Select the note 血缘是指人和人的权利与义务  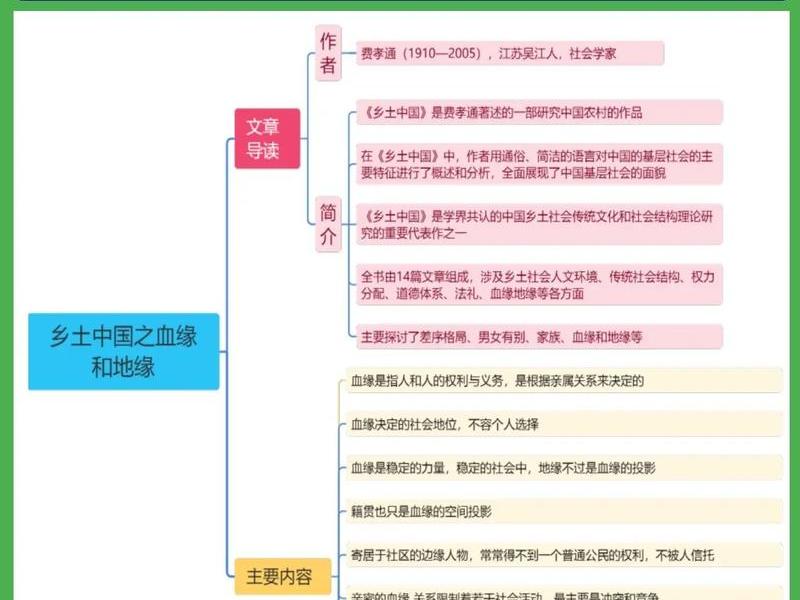point(564,381)
